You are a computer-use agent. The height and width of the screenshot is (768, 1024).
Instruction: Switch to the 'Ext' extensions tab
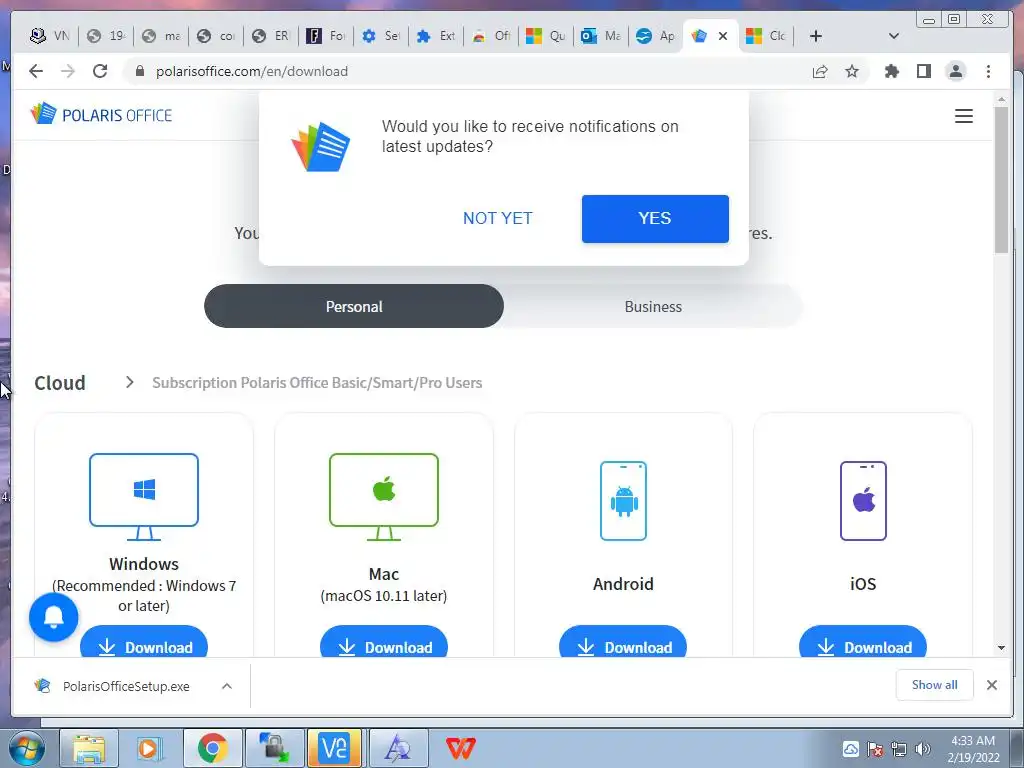(x=436, y=36)
